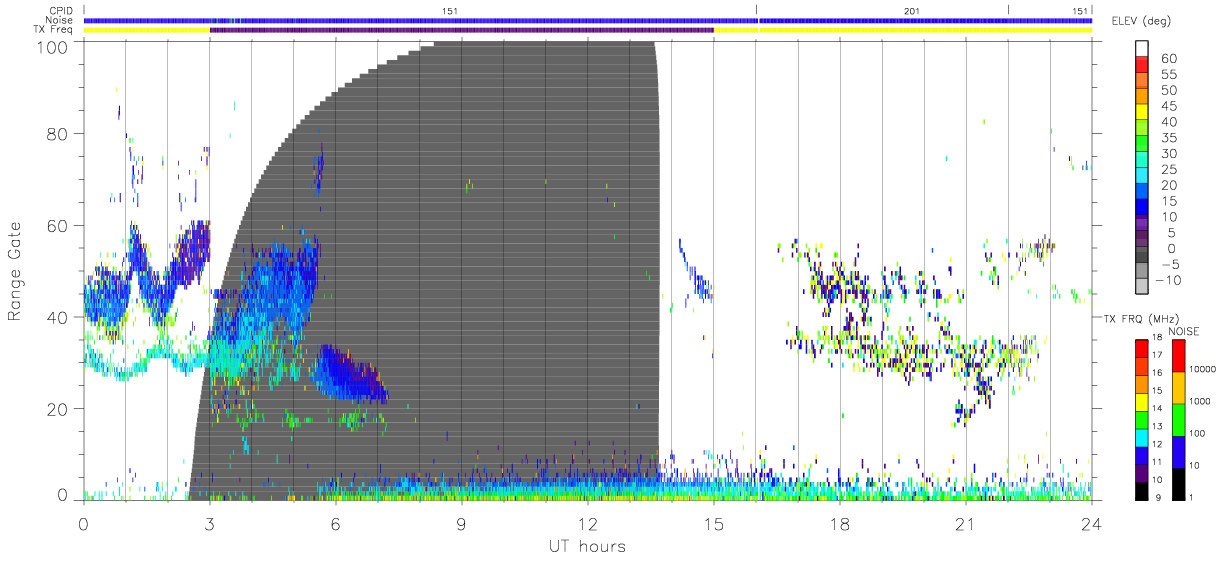The width and height of the screenshot is (1228, 567).
Task: Click tick label 80 on Range Gate axis
Action: pyautogui.click(x=57, y=133)
